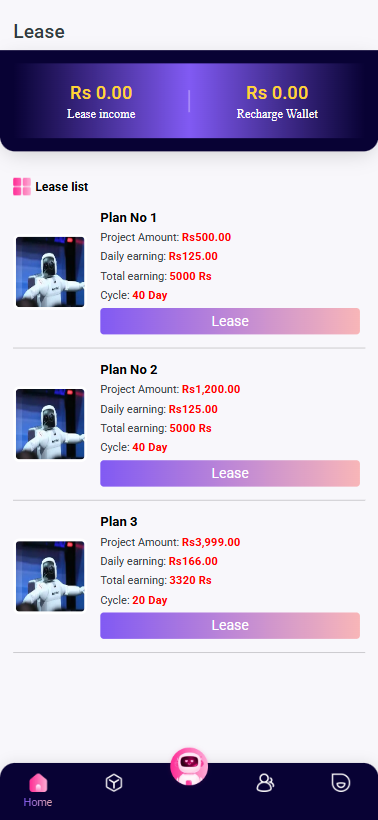Image resolution: width=378 pixels, height=820 pixels.
Task: Open Plan 3 robot thumbnail
Action: tap(50, 576)
